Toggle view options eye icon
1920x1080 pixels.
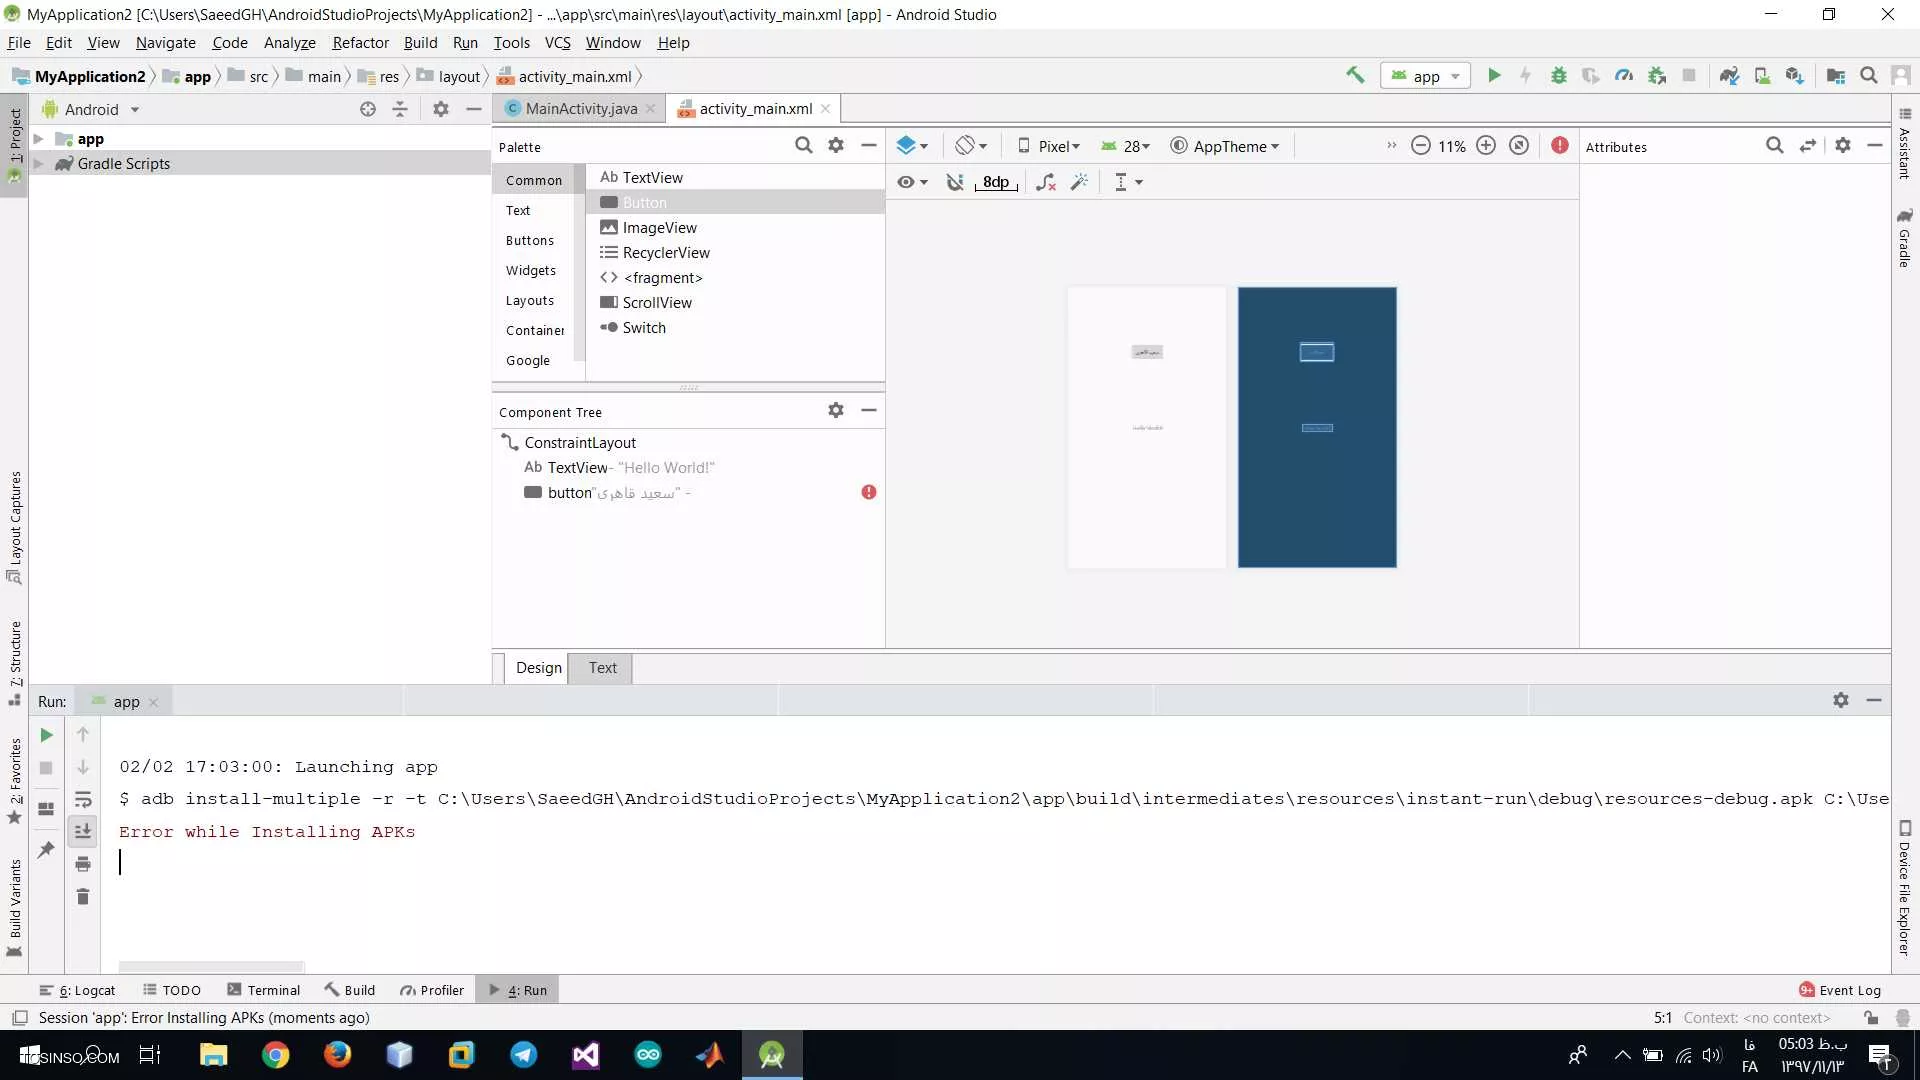pos(912,182)
